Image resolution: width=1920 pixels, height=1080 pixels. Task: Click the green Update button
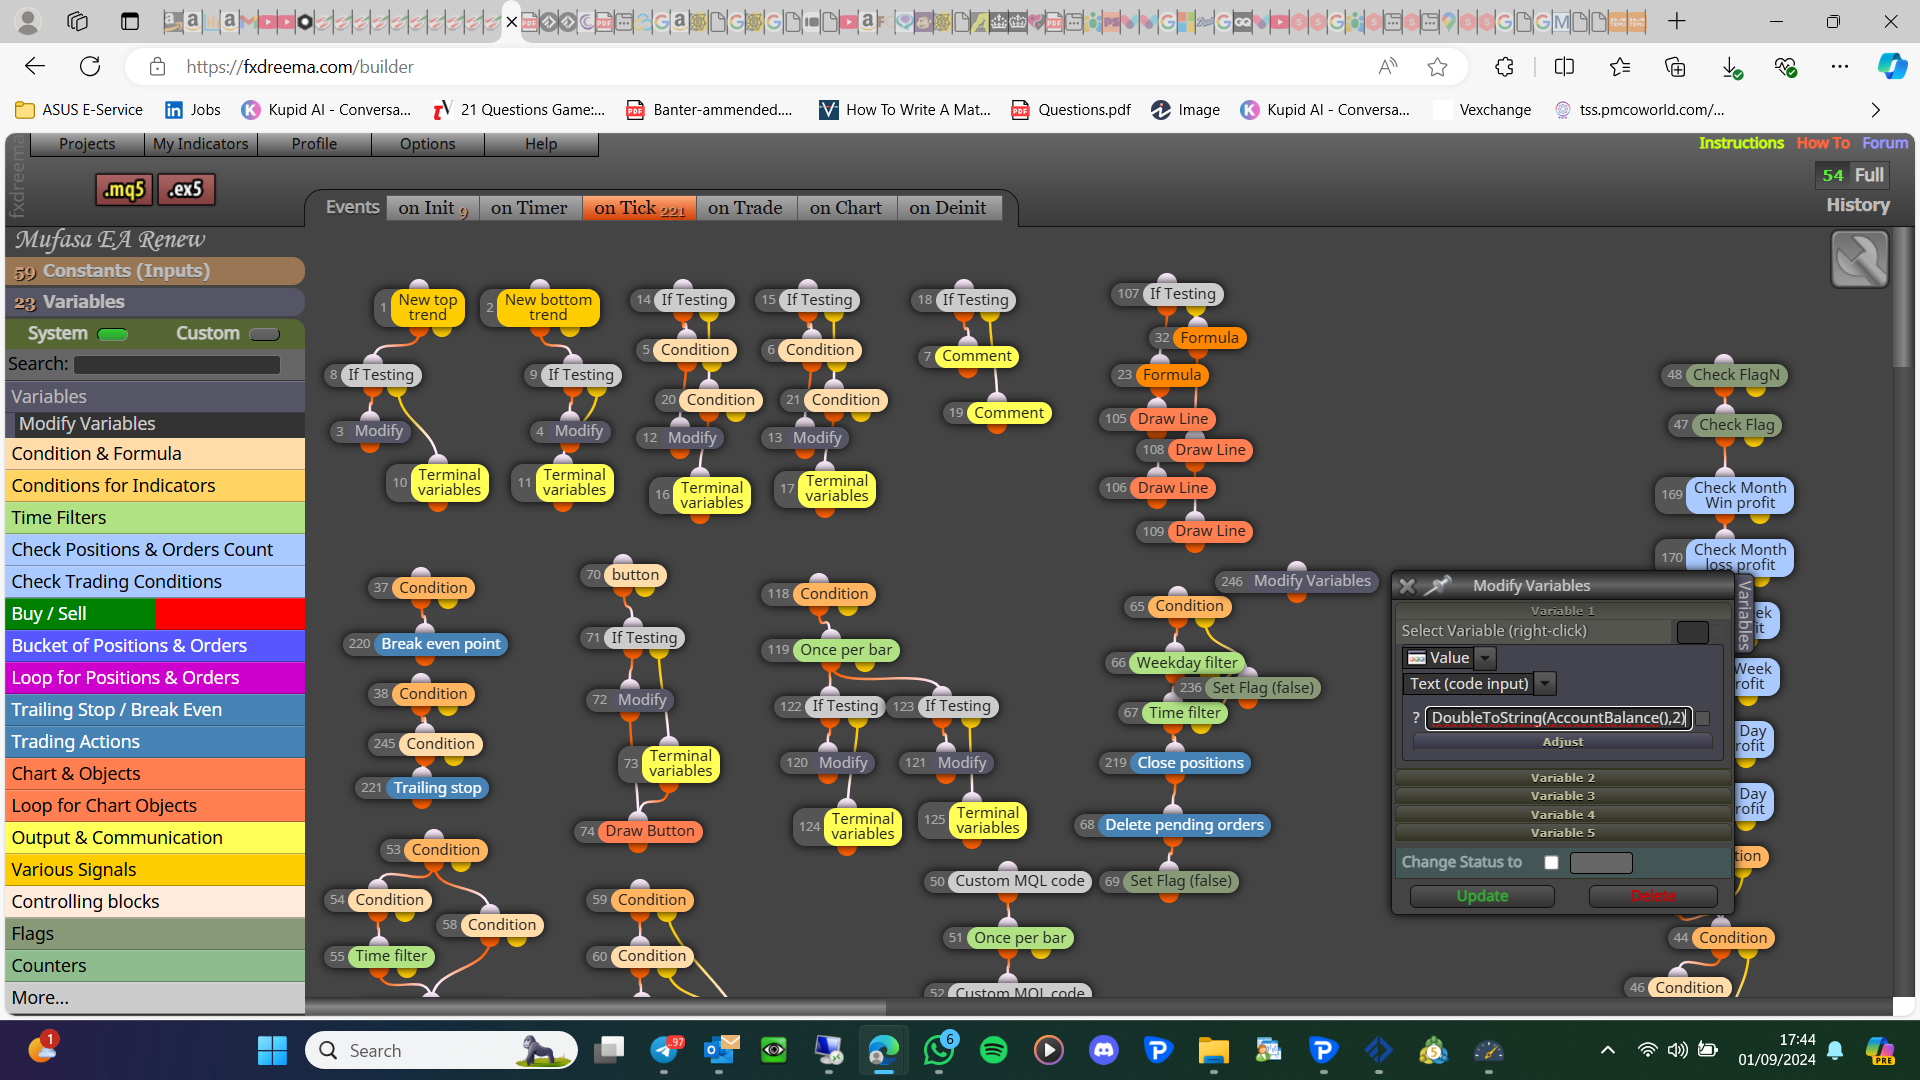point(1482,896)
